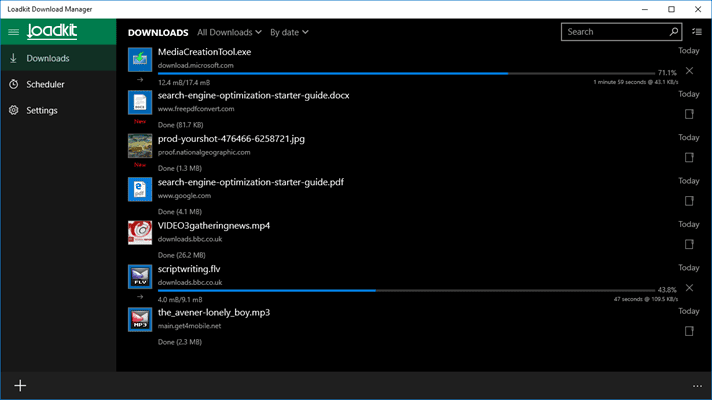Click the MP3 icon of the_avener-lonely_boy
The image size is (712, 400).
[x=140, y=320]
